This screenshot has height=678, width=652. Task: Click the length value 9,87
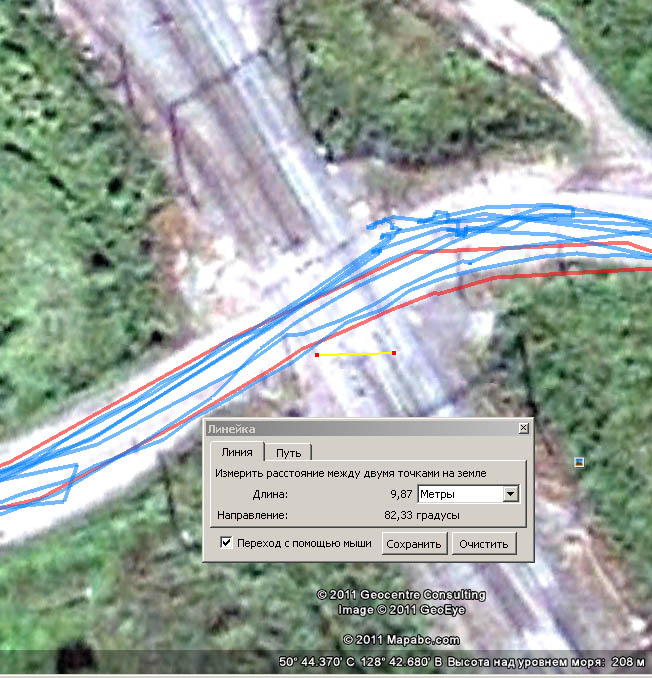401,494
